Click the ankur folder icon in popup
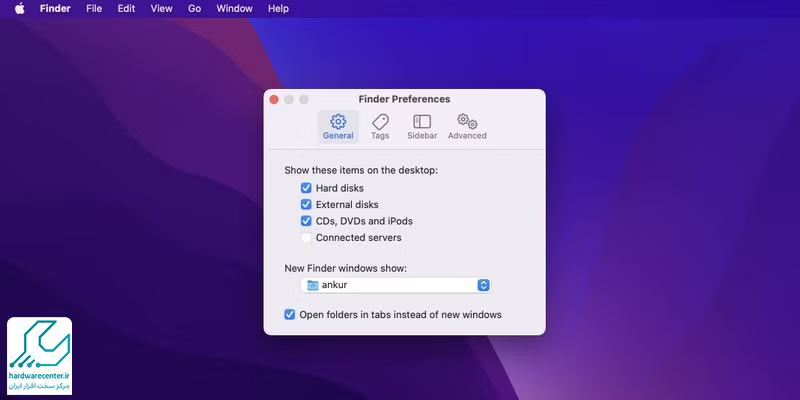The height and width of the screenshot is (400, 800). pyautogui.click(x=313, y=285)
